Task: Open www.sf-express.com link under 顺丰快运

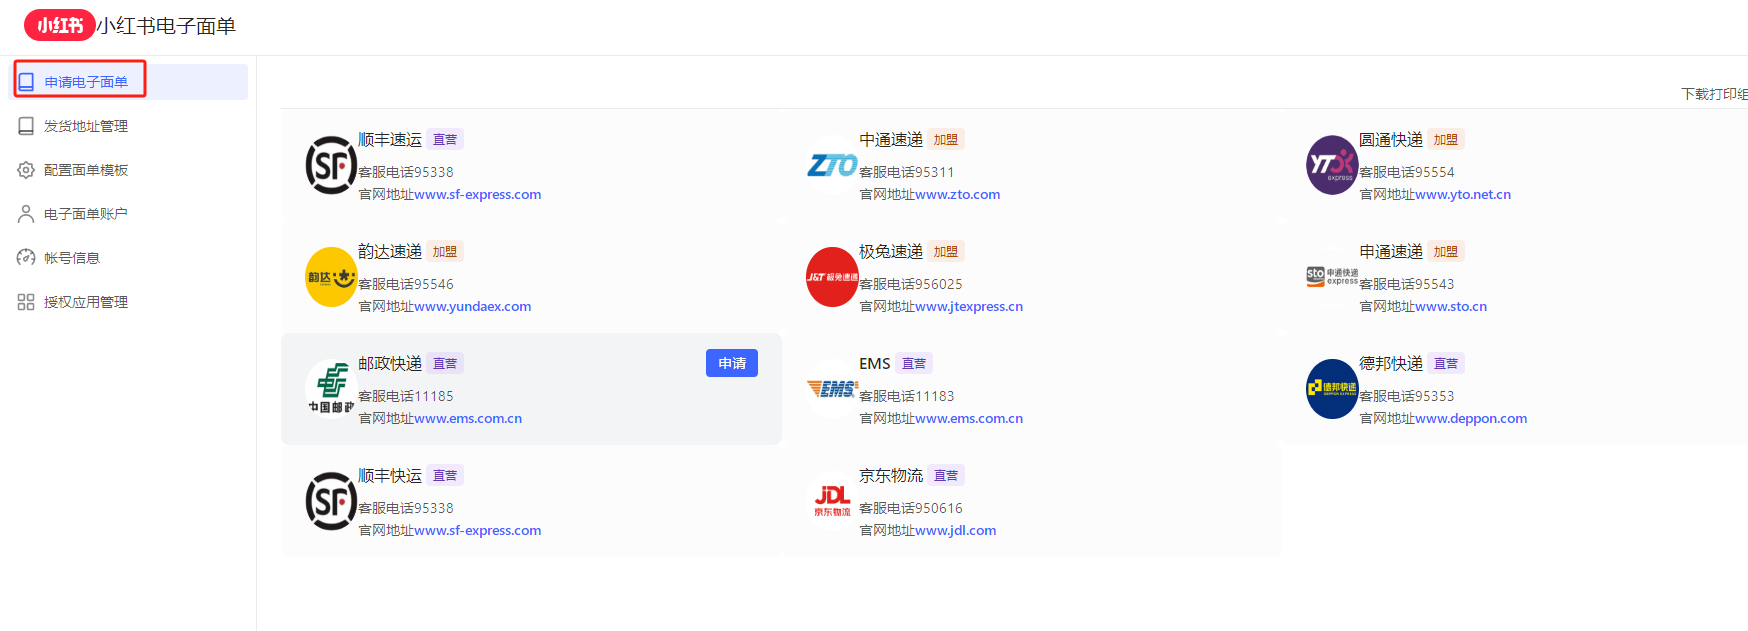Action: coord(478,530)
